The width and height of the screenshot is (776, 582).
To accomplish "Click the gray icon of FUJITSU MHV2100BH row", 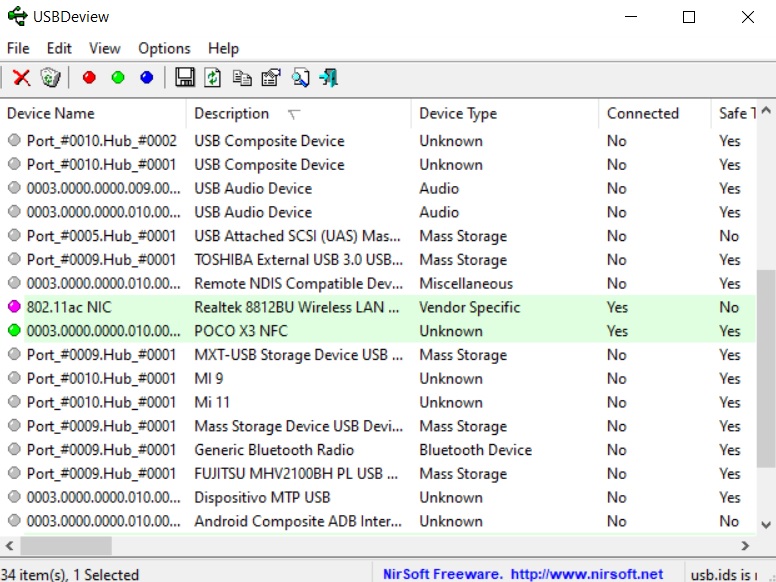I will tap(14, 473).
